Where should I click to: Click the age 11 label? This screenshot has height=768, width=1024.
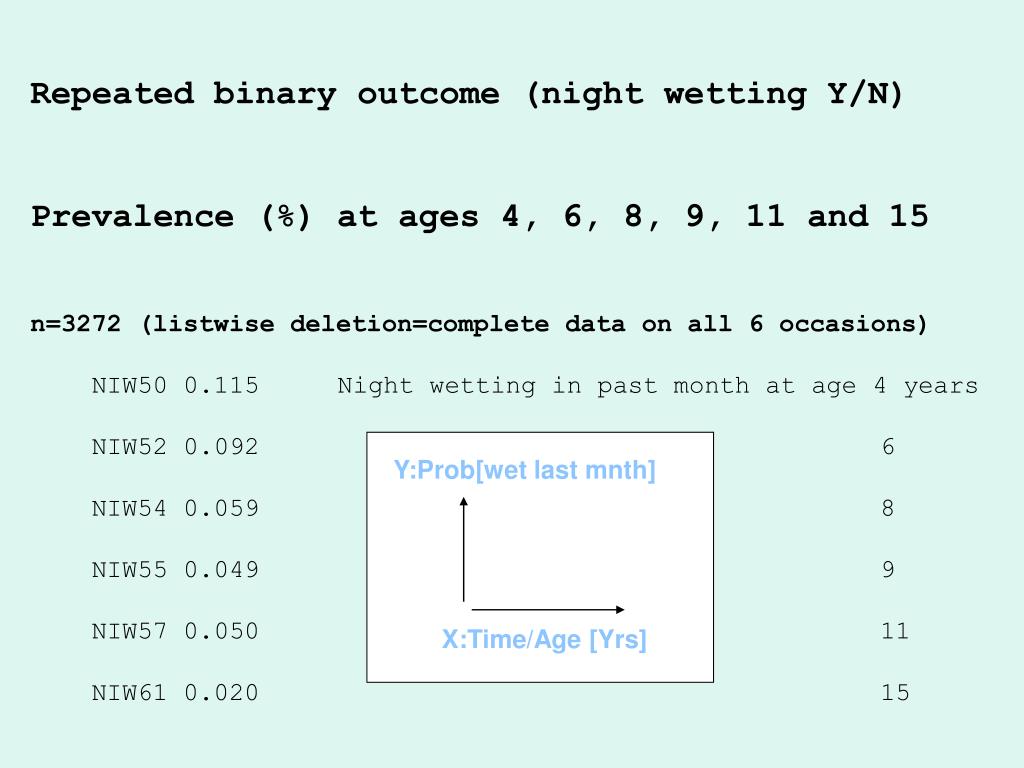895,632
